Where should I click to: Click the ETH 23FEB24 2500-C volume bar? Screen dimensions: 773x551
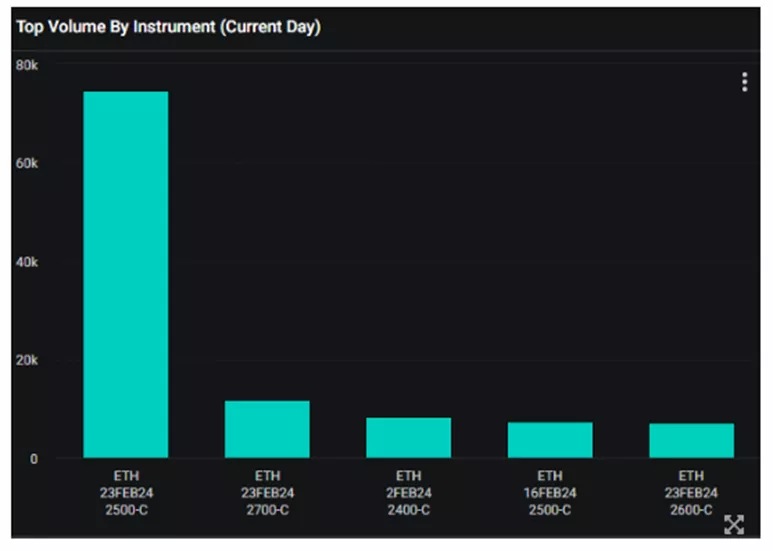coord(126,275)
